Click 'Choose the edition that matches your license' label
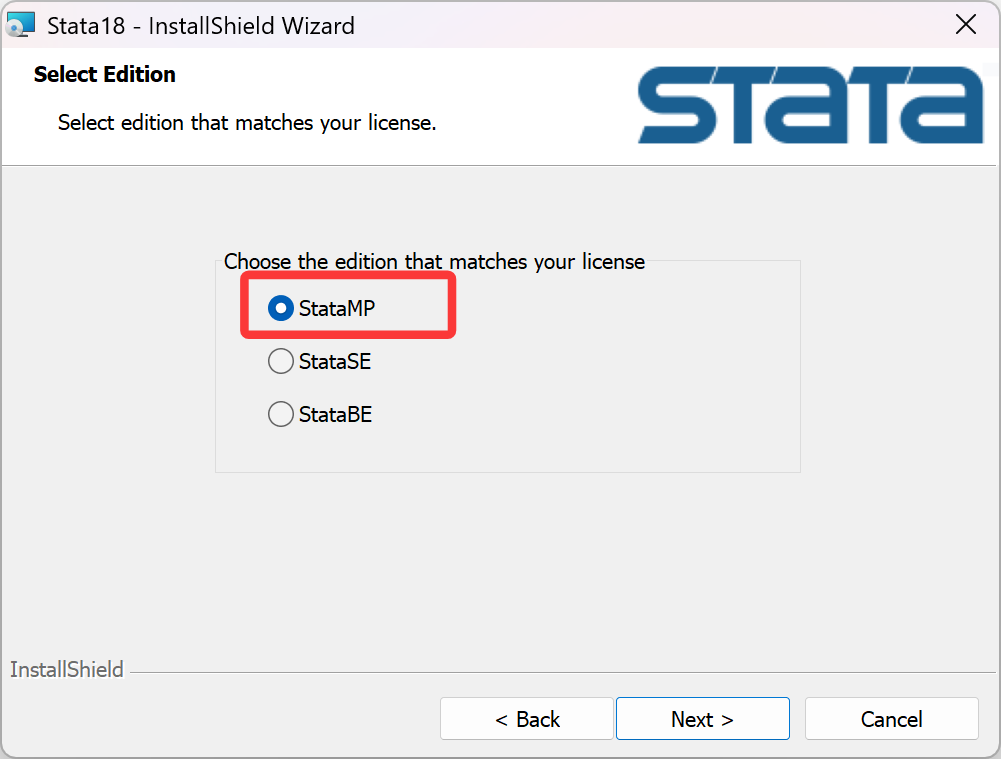 [x=434, y=262]
